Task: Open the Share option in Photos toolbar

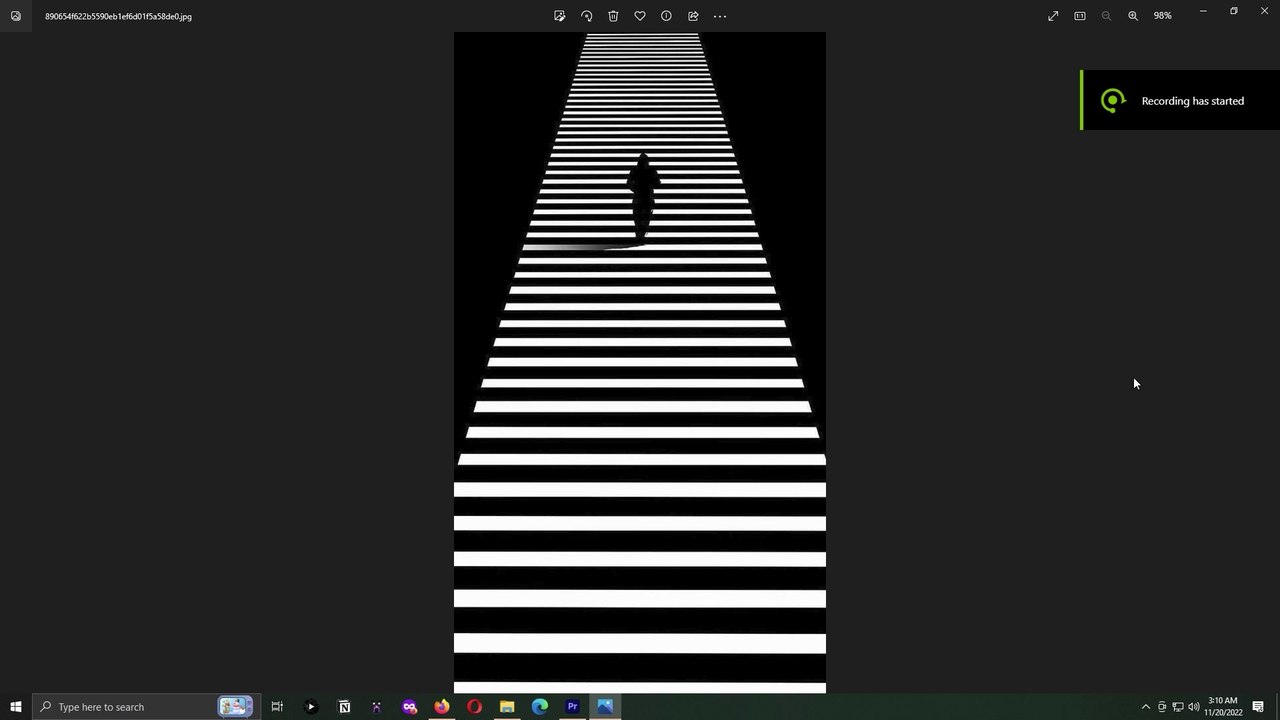Action: point(693,16)
